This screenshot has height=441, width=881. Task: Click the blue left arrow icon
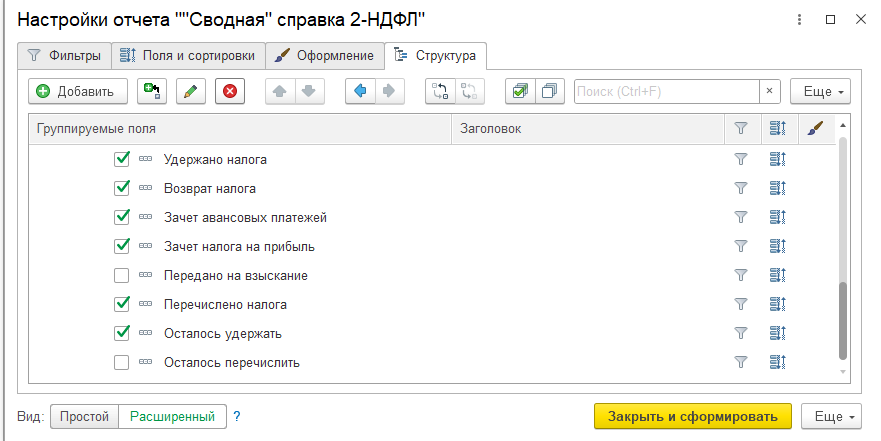tap(360, 91)
